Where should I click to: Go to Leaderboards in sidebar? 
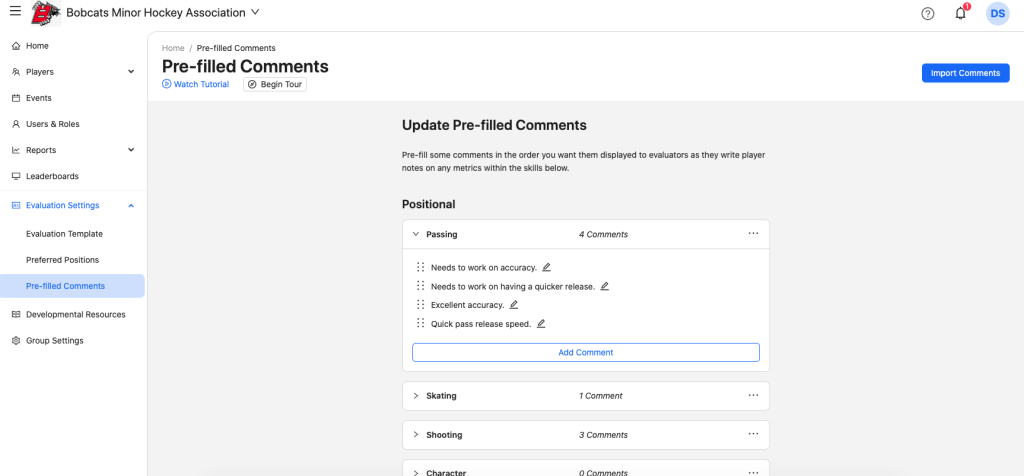click(52, 176)
